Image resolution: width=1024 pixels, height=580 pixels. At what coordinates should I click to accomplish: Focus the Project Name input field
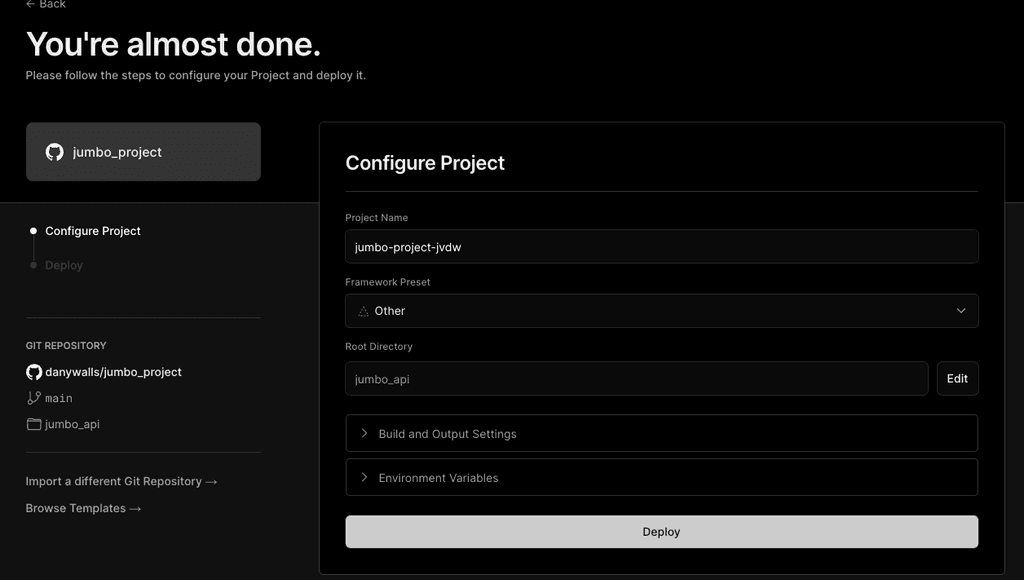pyautogui.click(x=661, y=247)
